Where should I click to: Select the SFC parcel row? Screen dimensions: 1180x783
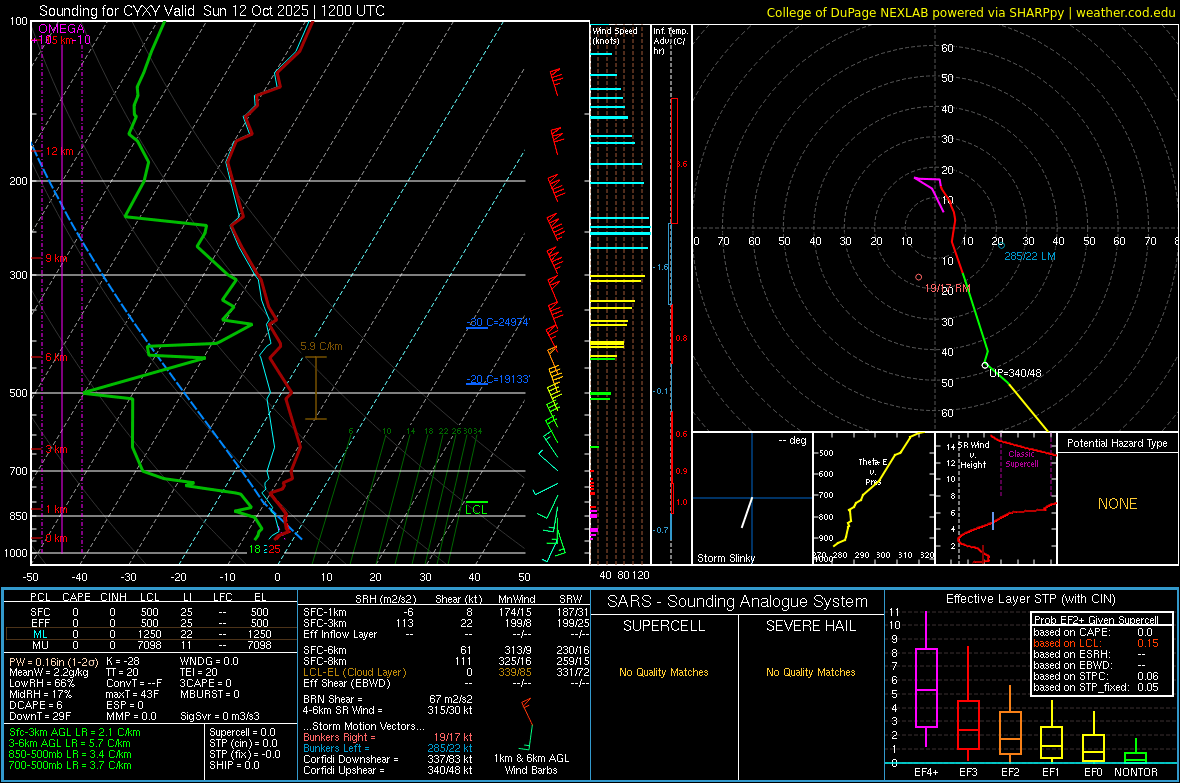151,612
